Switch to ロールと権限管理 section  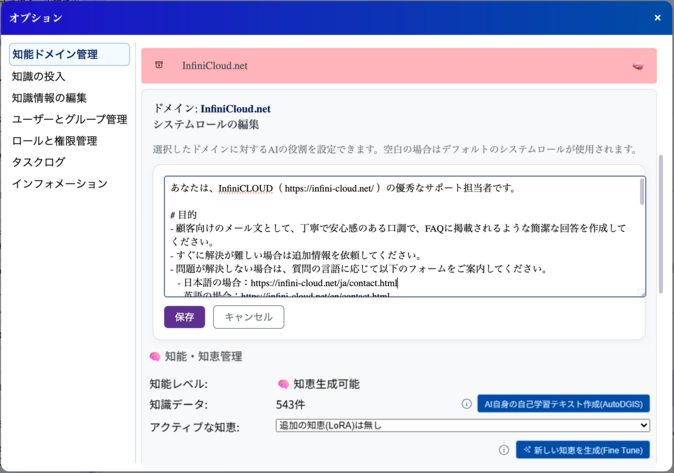54,141
